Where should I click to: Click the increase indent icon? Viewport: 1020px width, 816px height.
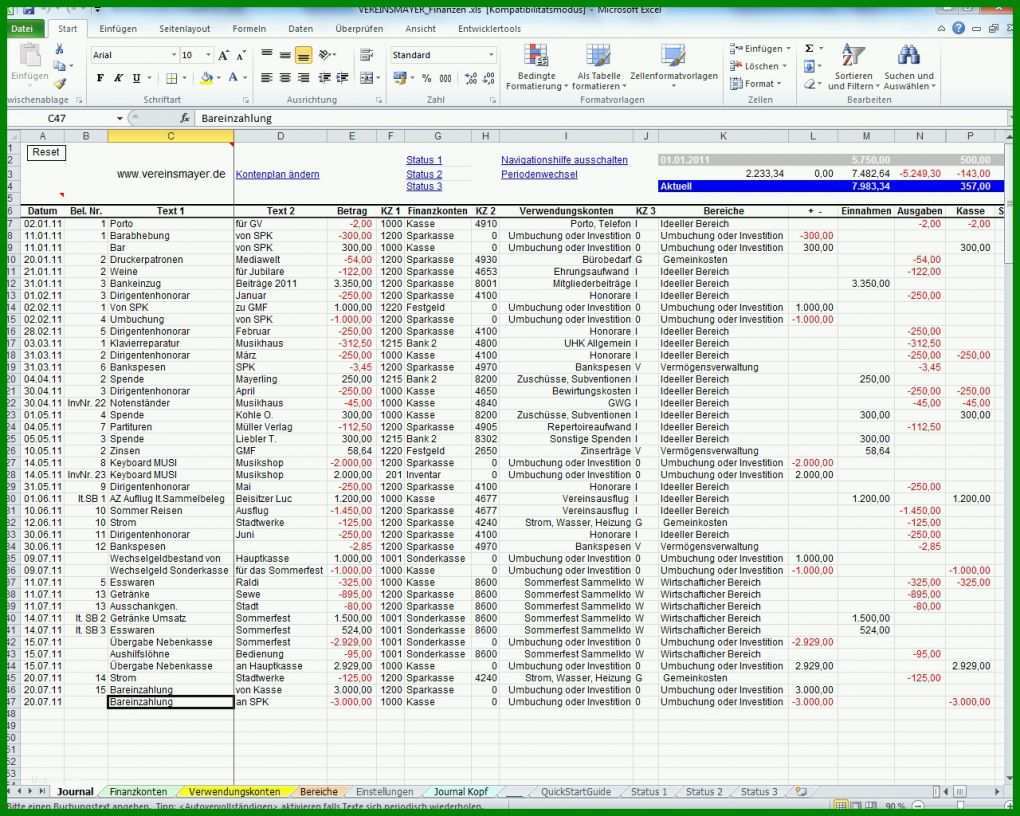(x=342, y=78)
